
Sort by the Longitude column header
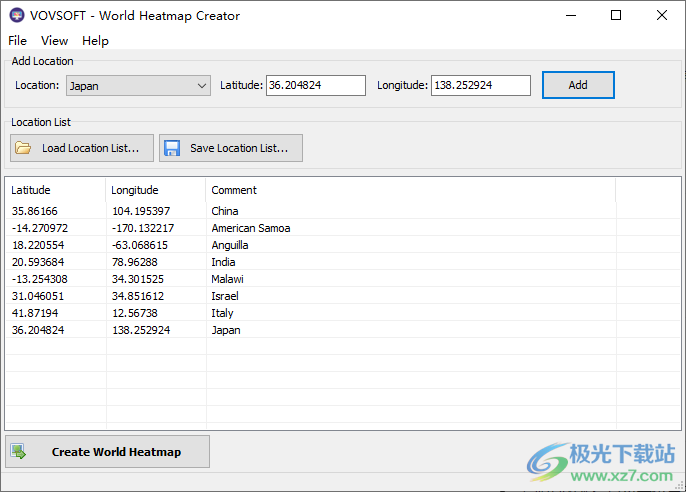pos(155,190)
